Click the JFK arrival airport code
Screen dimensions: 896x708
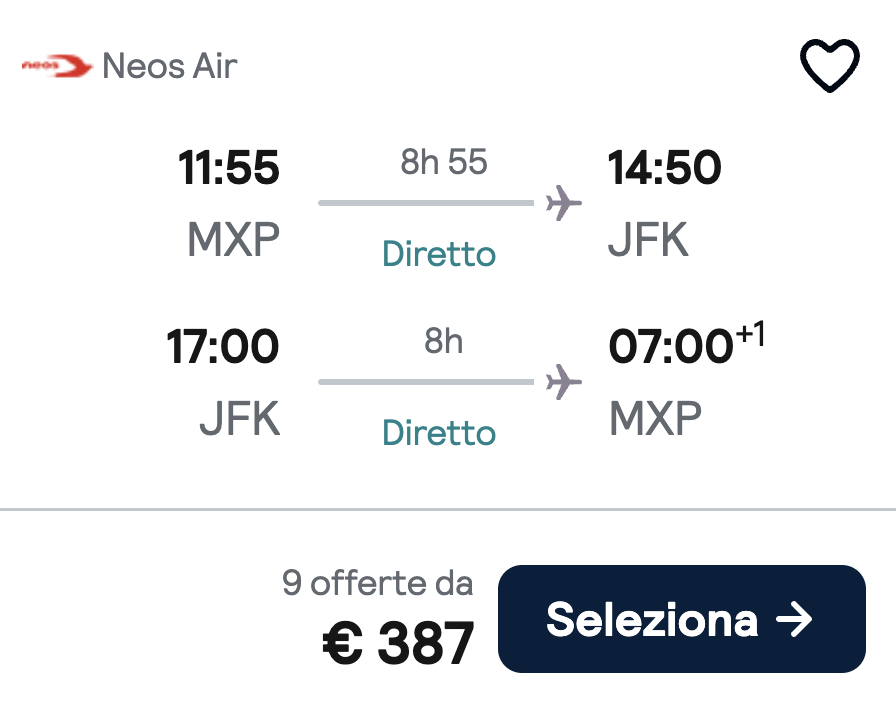pos(647,238)
